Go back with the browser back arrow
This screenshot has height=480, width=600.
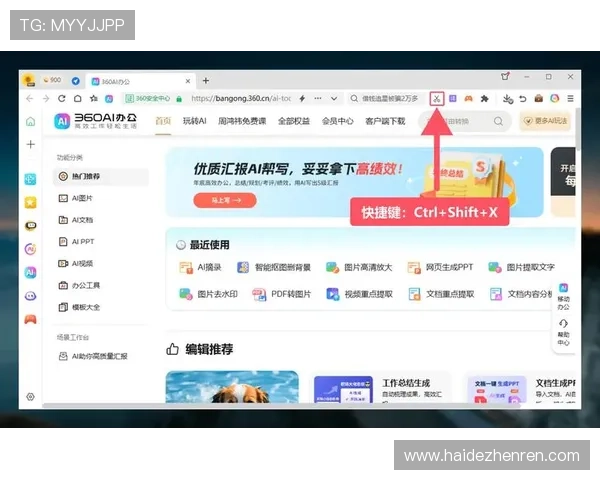coord(30,99)
